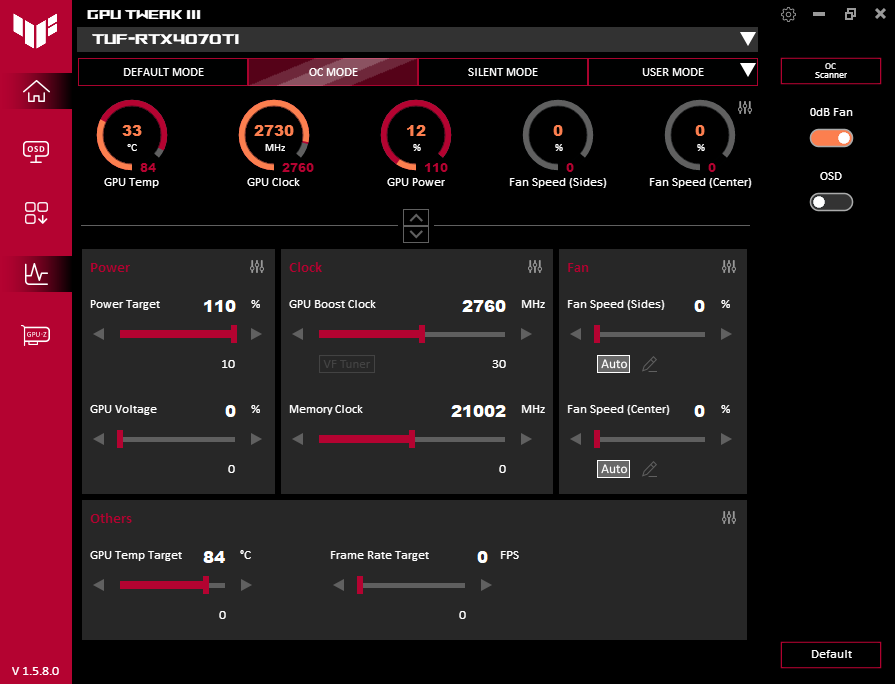Screen dimensions: 895x684
Task: Click the GPU Clock gauge
Action: pyautogui.click(x=274, y=136)
